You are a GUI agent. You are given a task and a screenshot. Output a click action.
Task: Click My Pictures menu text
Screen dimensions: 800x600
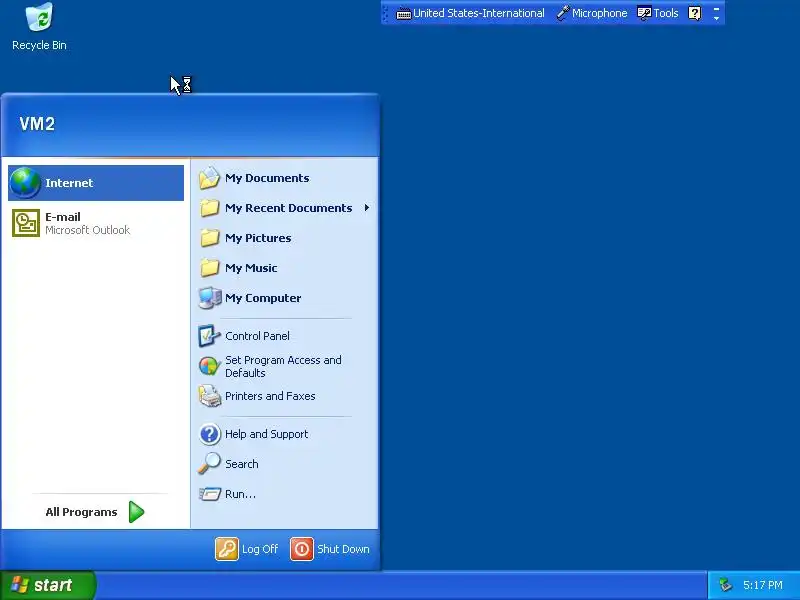coord(258,238)
